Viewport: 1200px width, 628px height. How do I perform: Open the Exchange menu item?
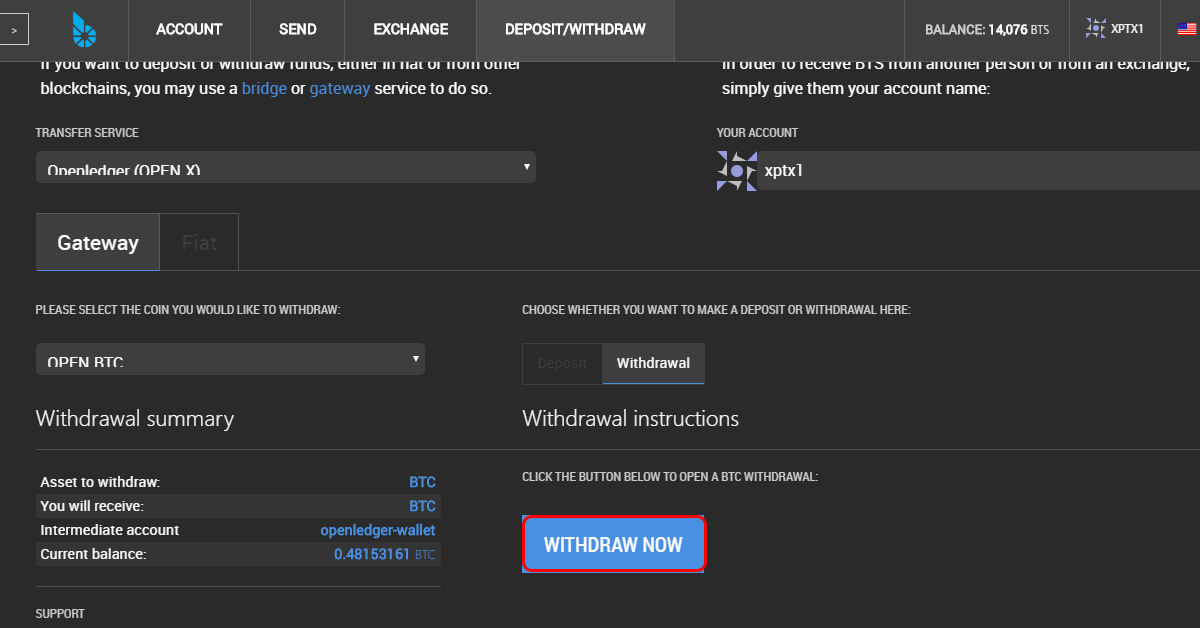(x=411, y=30)
